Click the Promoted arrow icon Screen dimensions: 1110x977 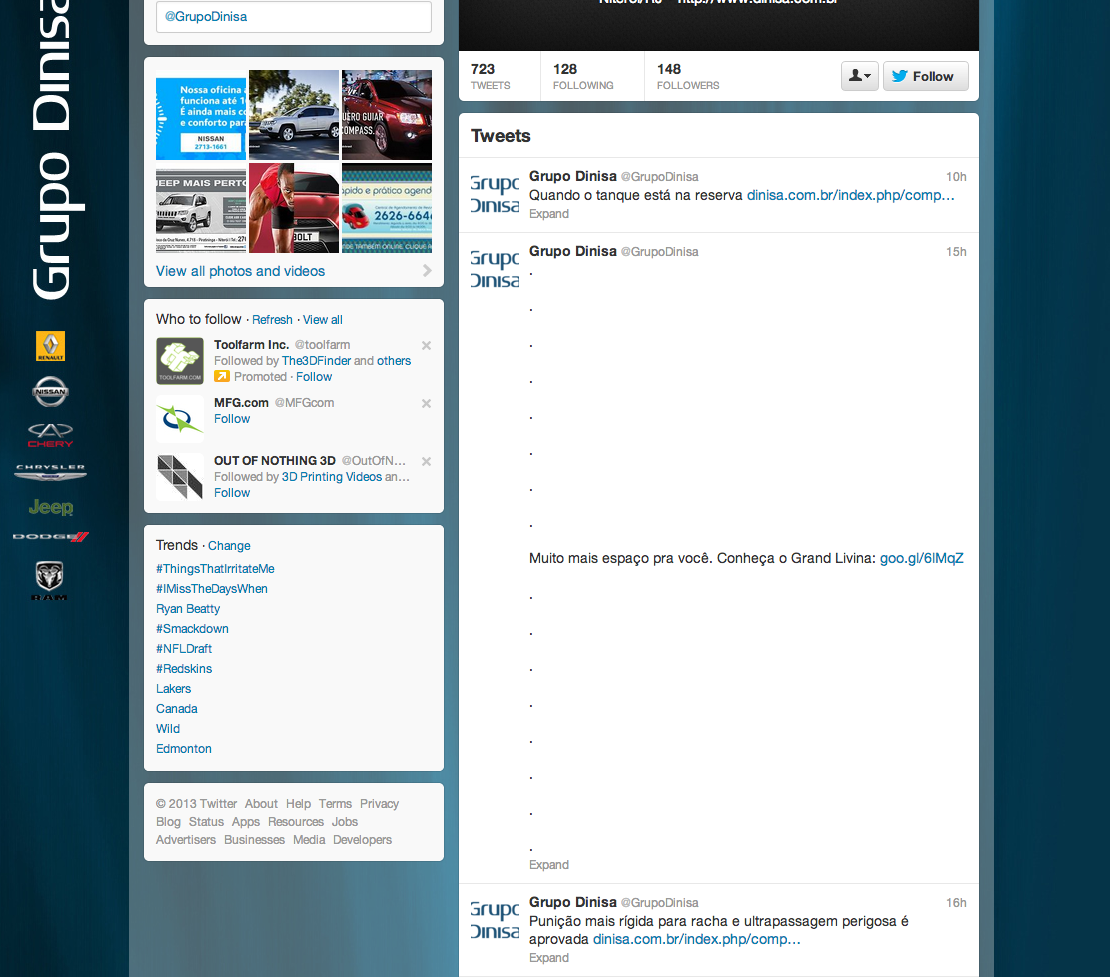222,377
